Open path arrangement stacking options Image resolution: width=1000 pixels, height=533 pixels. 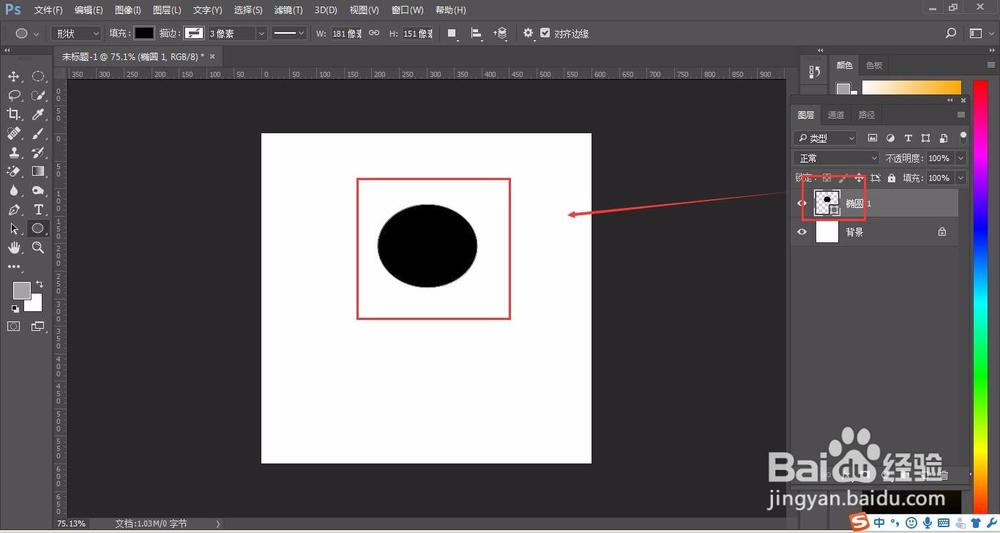[501, 33]
